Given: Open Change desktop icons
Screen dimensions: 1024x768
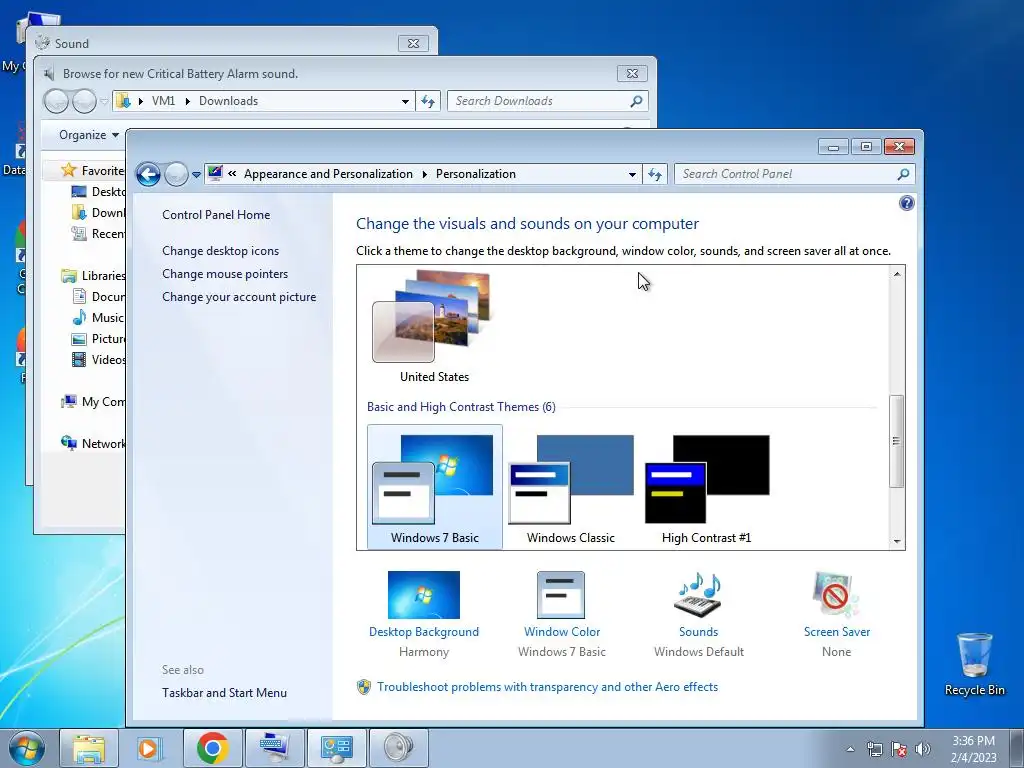Looking at the screenshot, I should click(x=221, y=251).
